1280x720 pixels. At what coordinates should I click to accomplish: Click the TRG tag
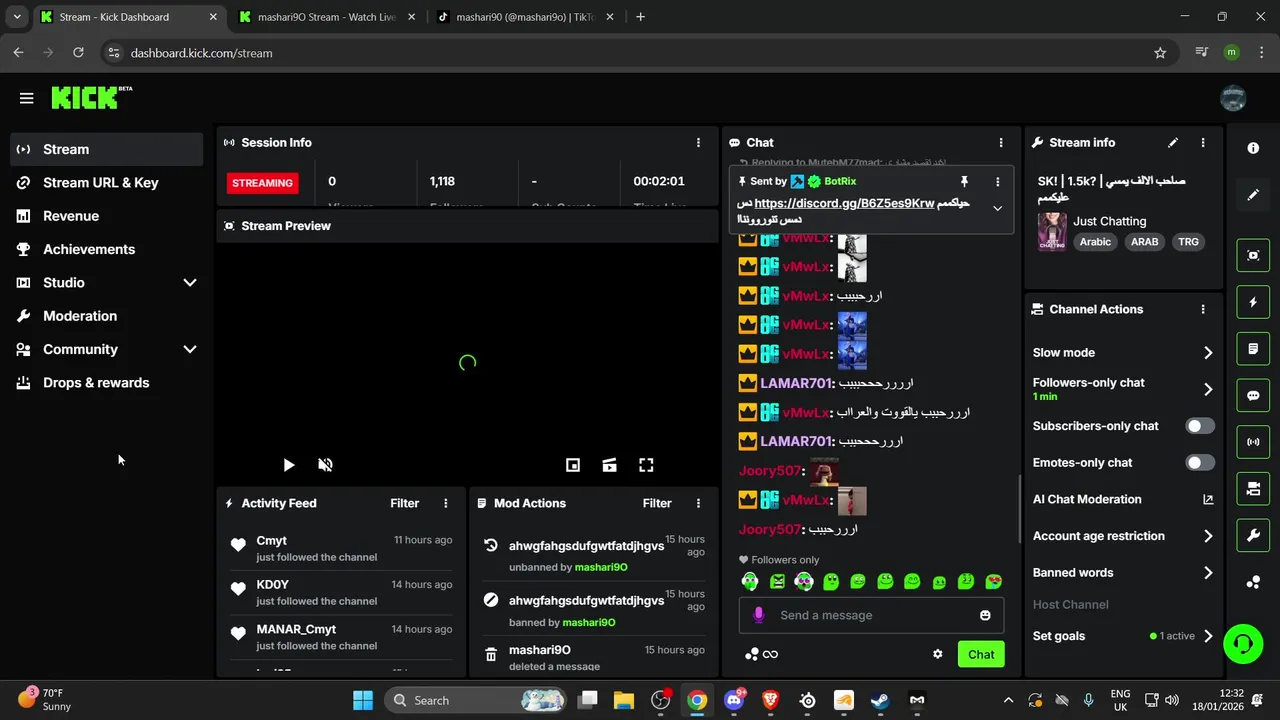coord(1188,242)
